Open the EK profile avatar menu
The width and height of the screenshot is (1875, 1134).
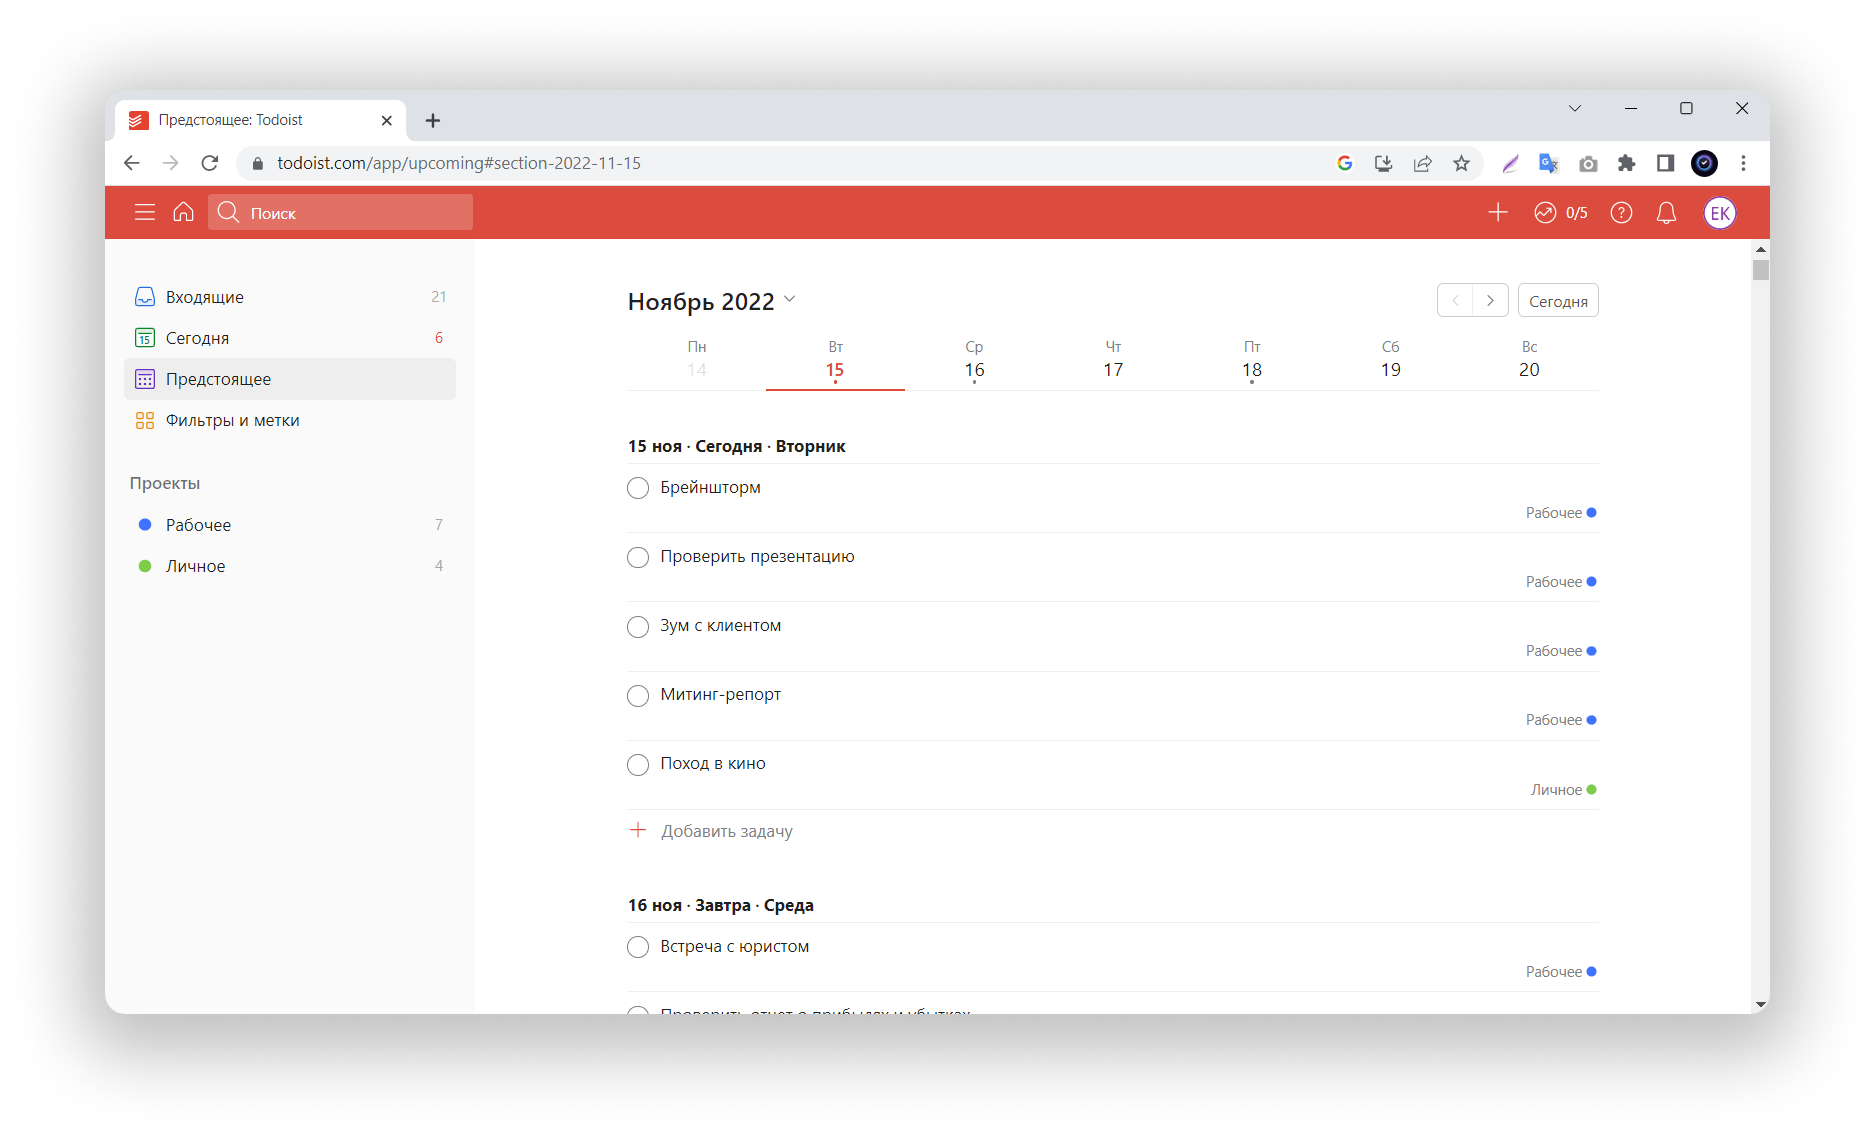coord(1720,212)
